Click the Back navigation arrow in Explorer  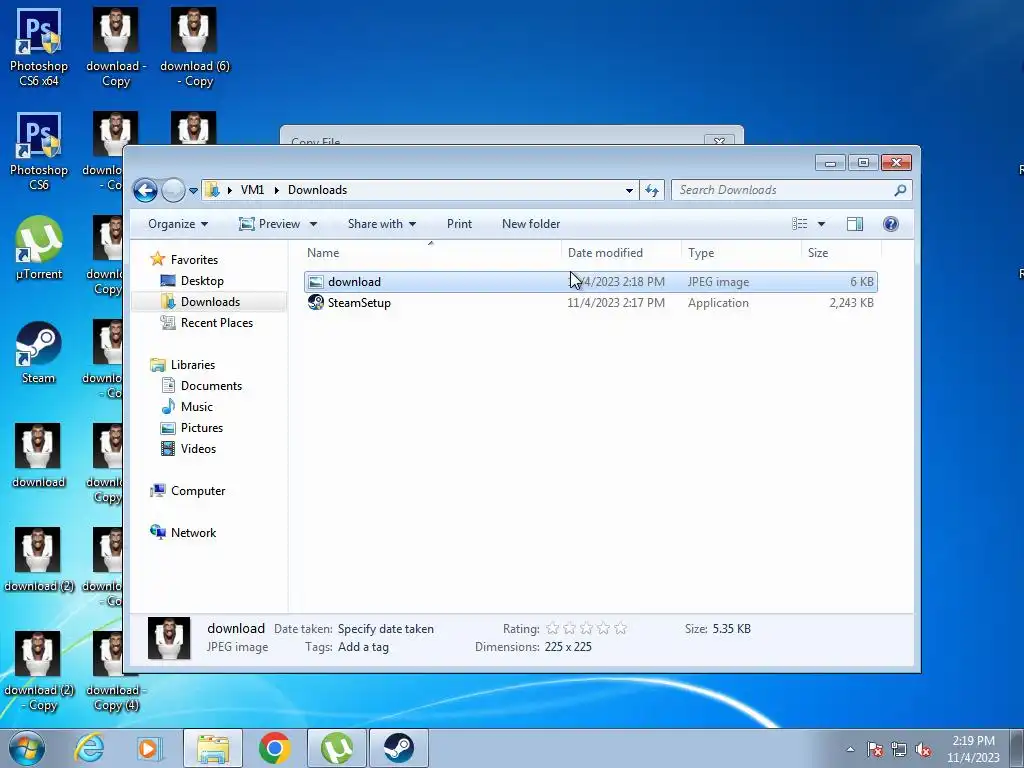point(145,190)
